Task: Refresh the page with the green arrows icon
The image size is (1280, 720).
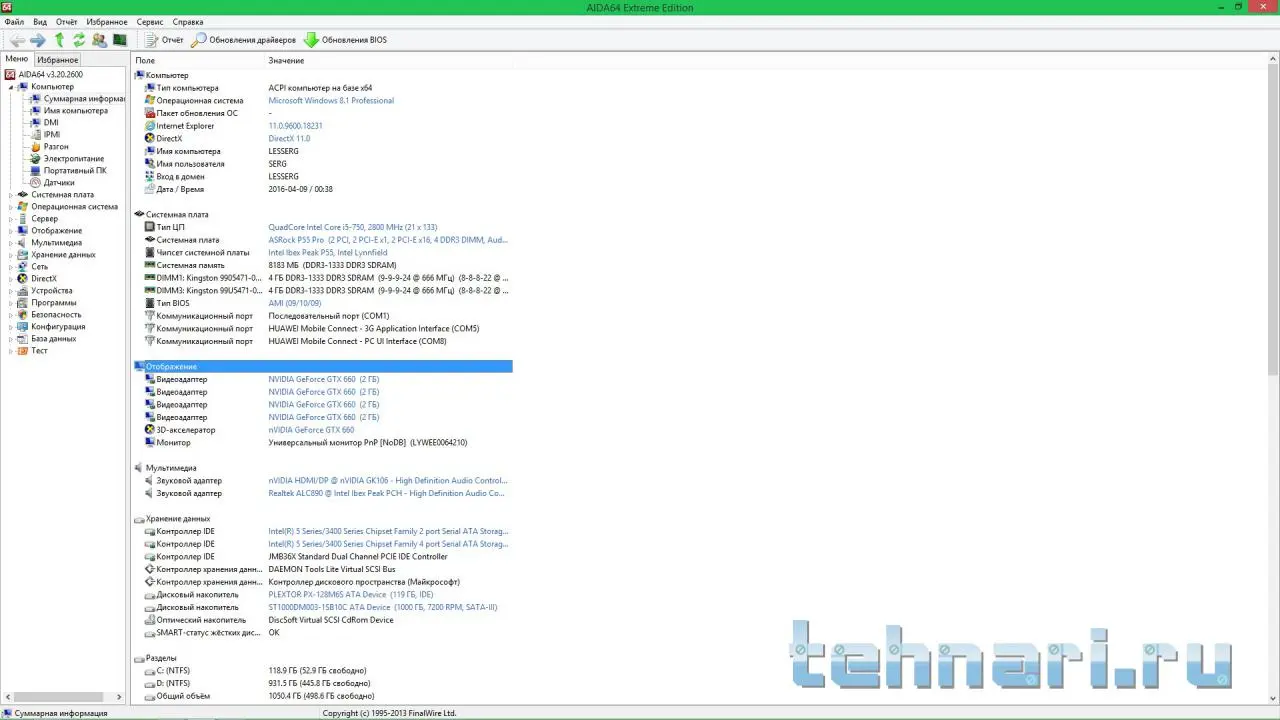Action: pos(79,40)
